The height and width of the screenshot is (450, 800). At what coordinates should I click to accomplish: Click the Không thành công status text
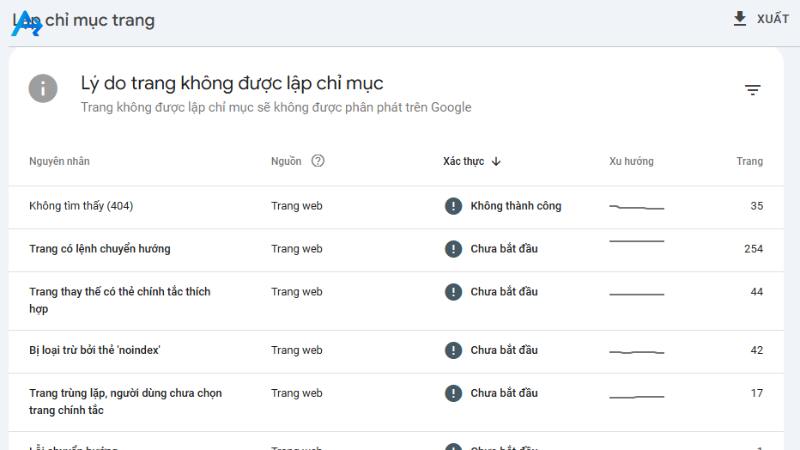[516, 206]
